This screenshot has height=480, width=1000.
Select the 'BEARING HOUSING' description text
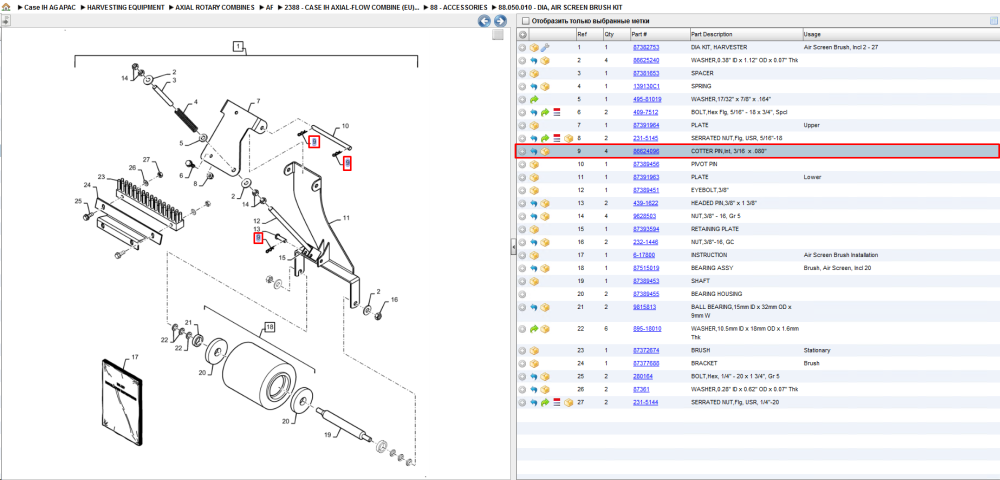click(x=717, y=294)
